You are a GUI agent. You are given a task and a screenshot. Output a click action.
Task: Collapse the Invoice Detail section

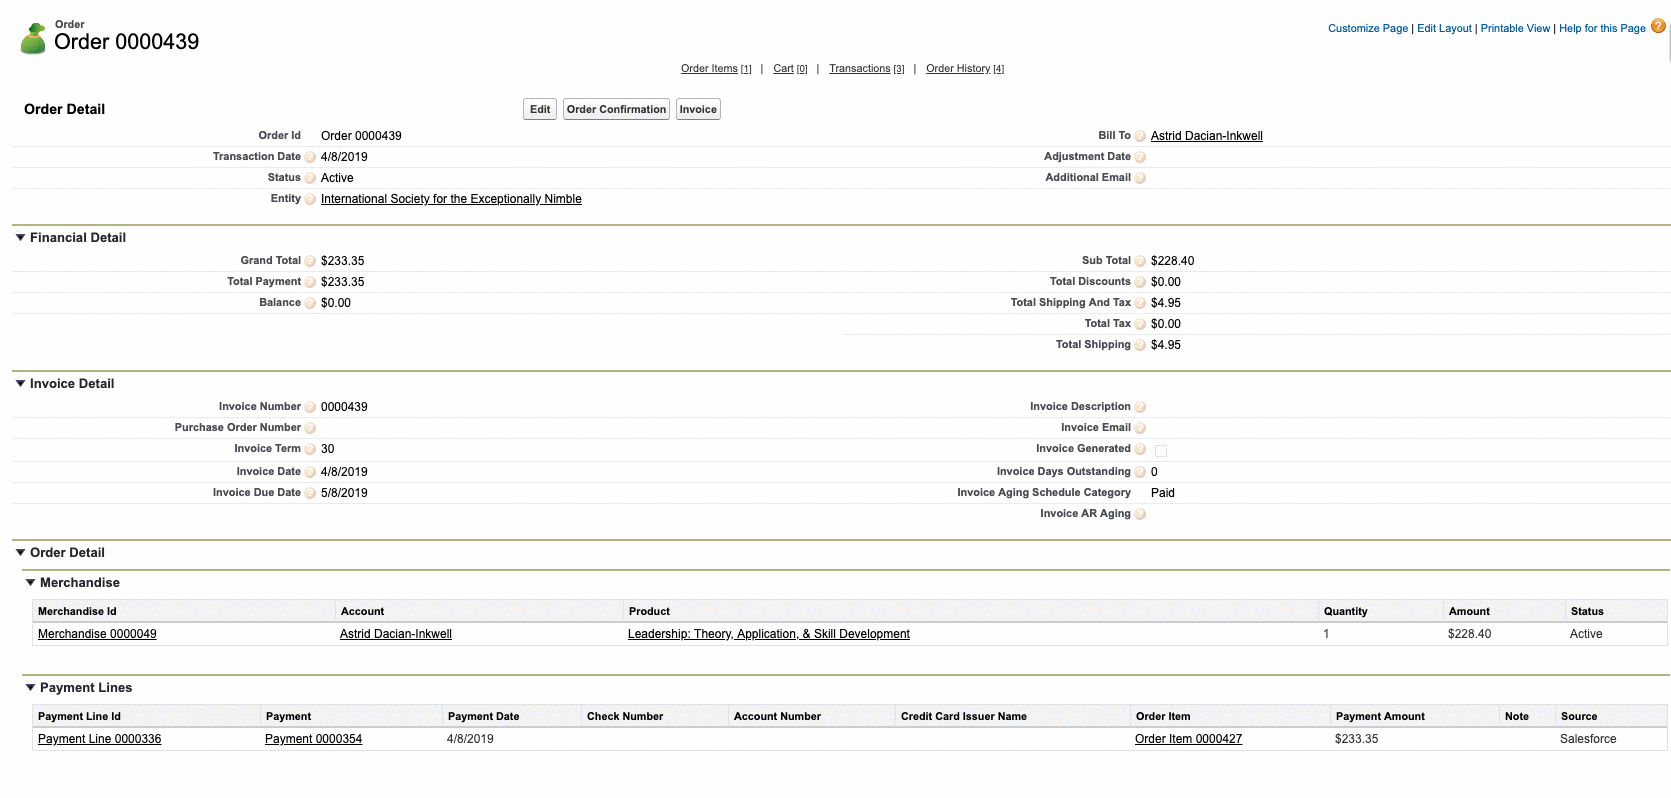(20, 384)
